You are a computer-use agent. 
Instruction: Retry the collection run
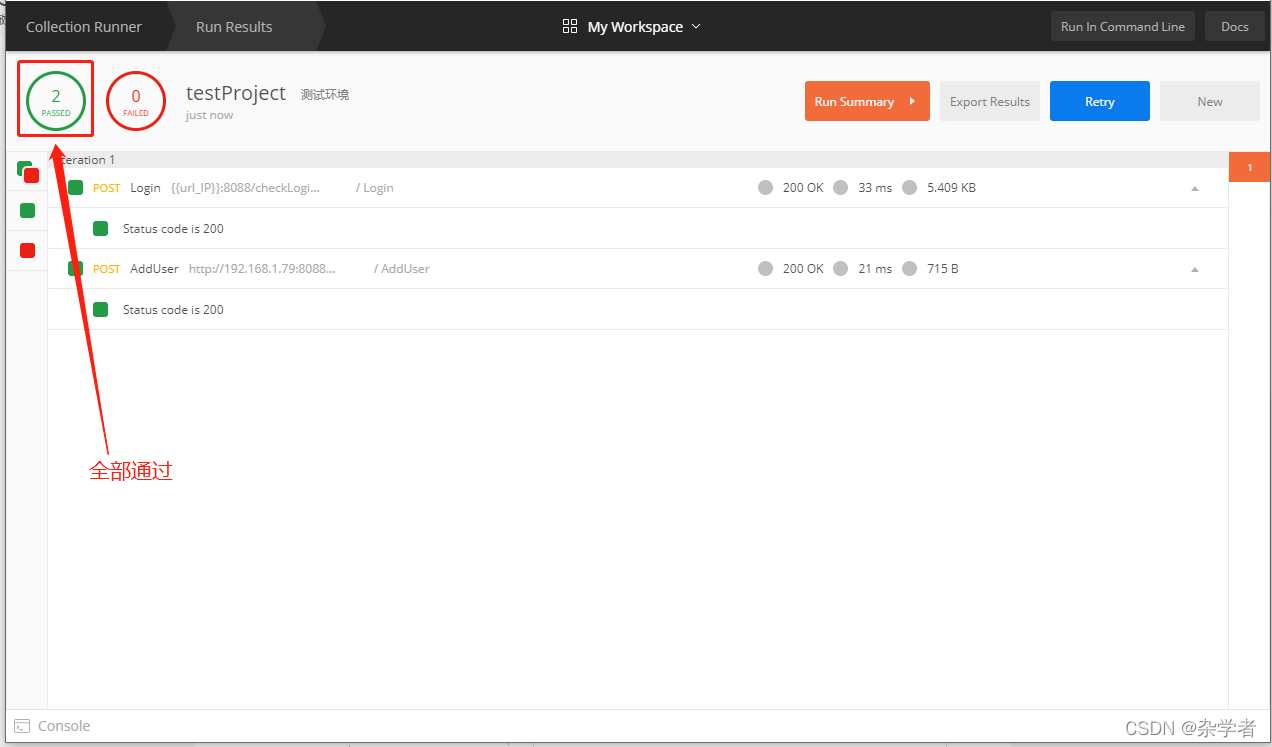coord(1099,100)
